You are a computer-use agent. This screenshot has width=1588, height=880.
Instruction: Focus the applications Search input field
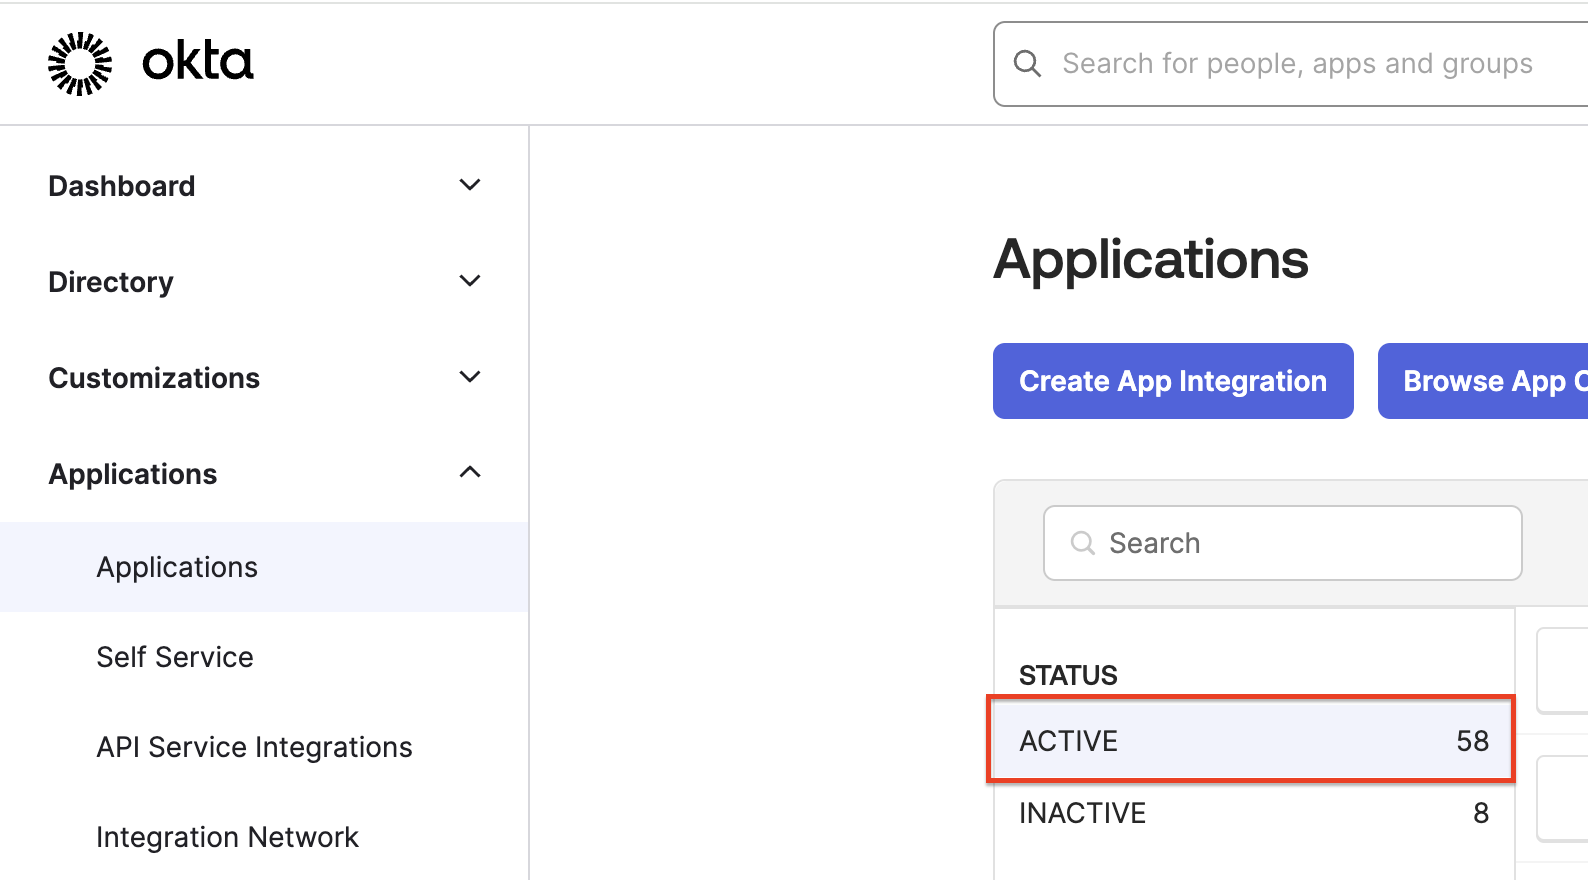point(1283,543)
